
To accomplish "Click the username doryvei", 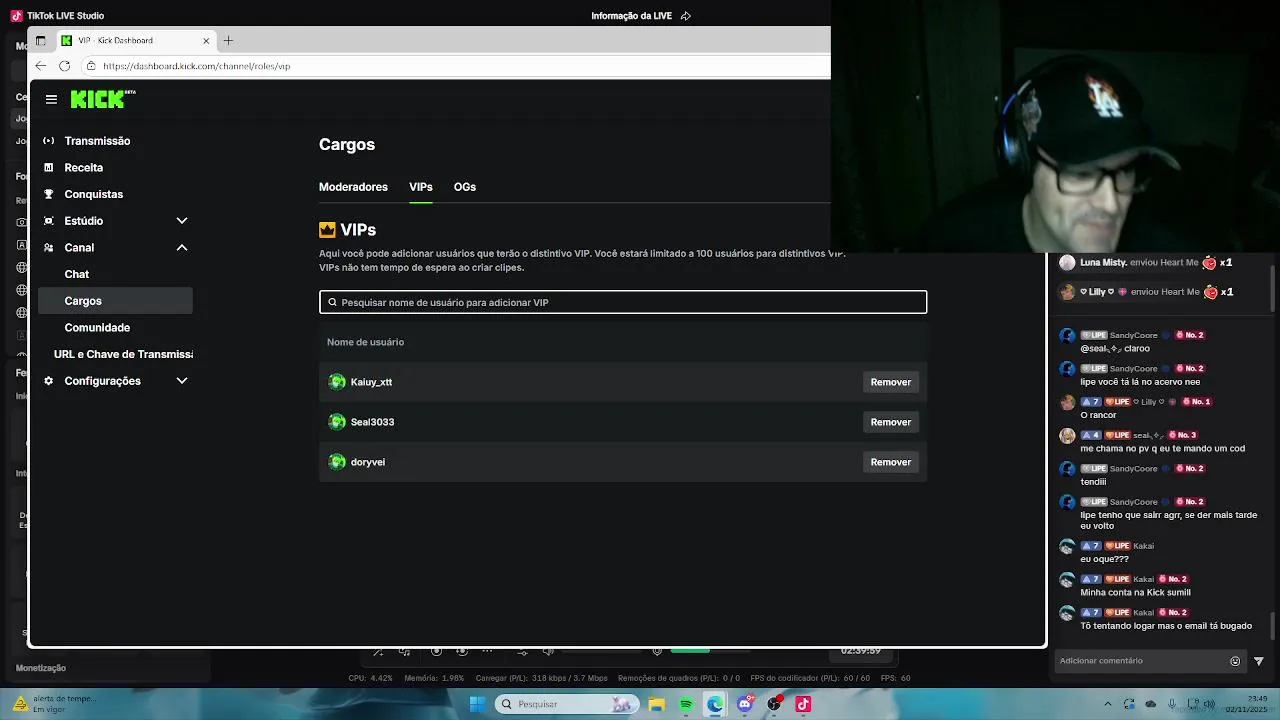I will pos(368,462).
